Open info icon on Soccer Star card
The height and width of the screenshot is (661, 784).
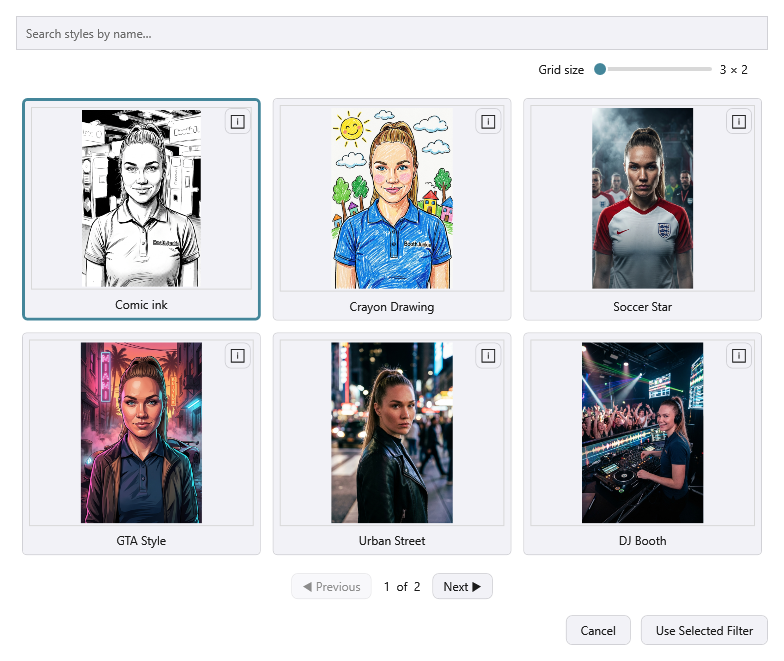pyautogui.click(x=738, y=122)
